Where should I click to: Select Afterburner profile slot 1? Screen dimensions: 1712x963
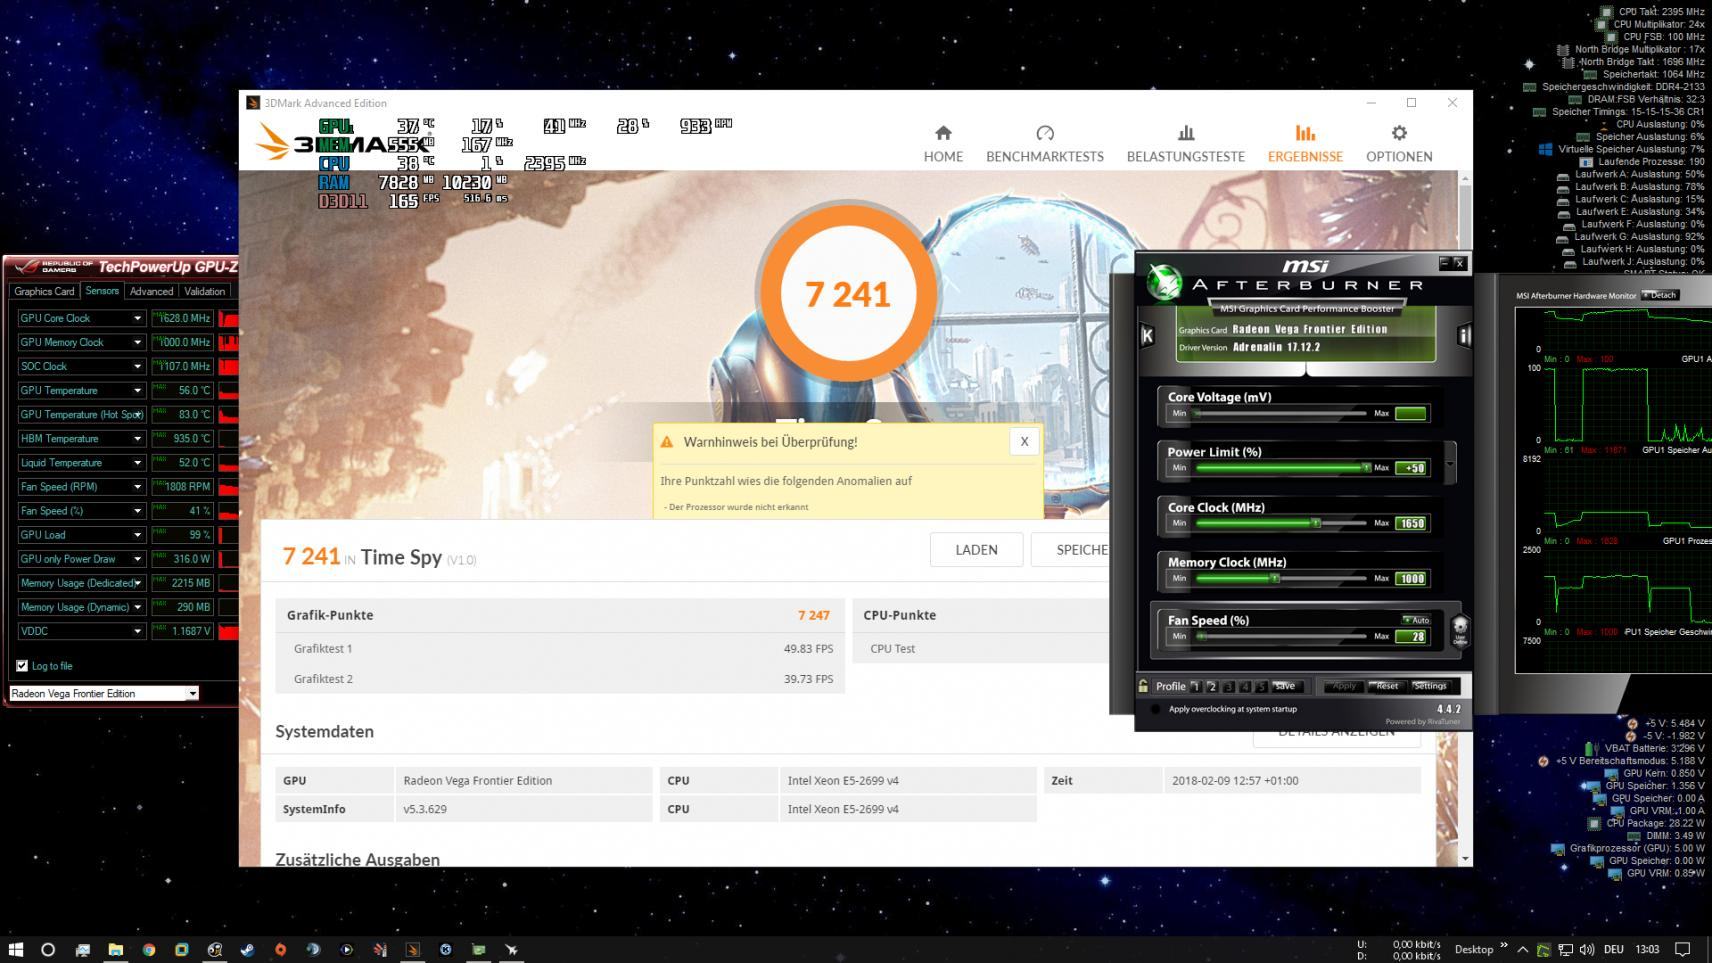[1195, 686]
